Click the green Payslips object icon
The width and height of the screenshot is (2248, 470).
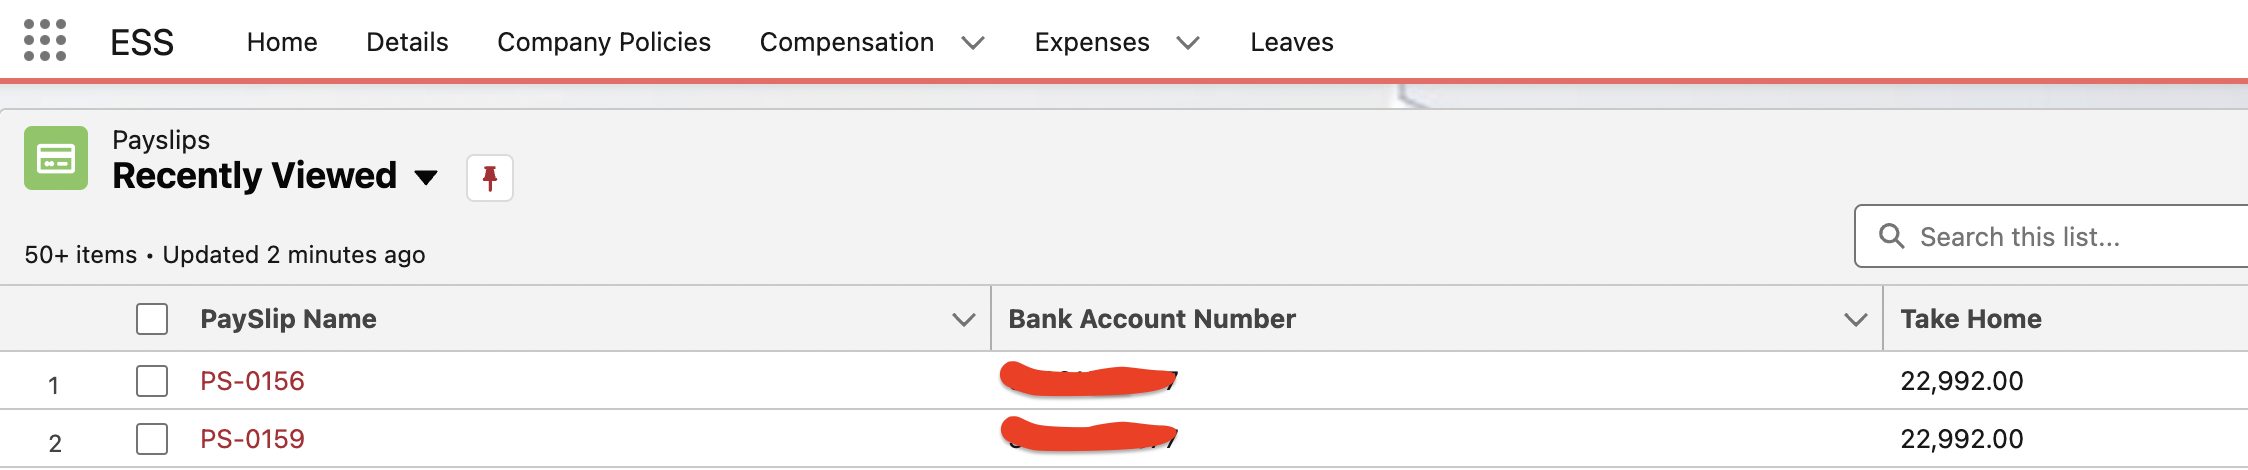(x=56, y=158)
